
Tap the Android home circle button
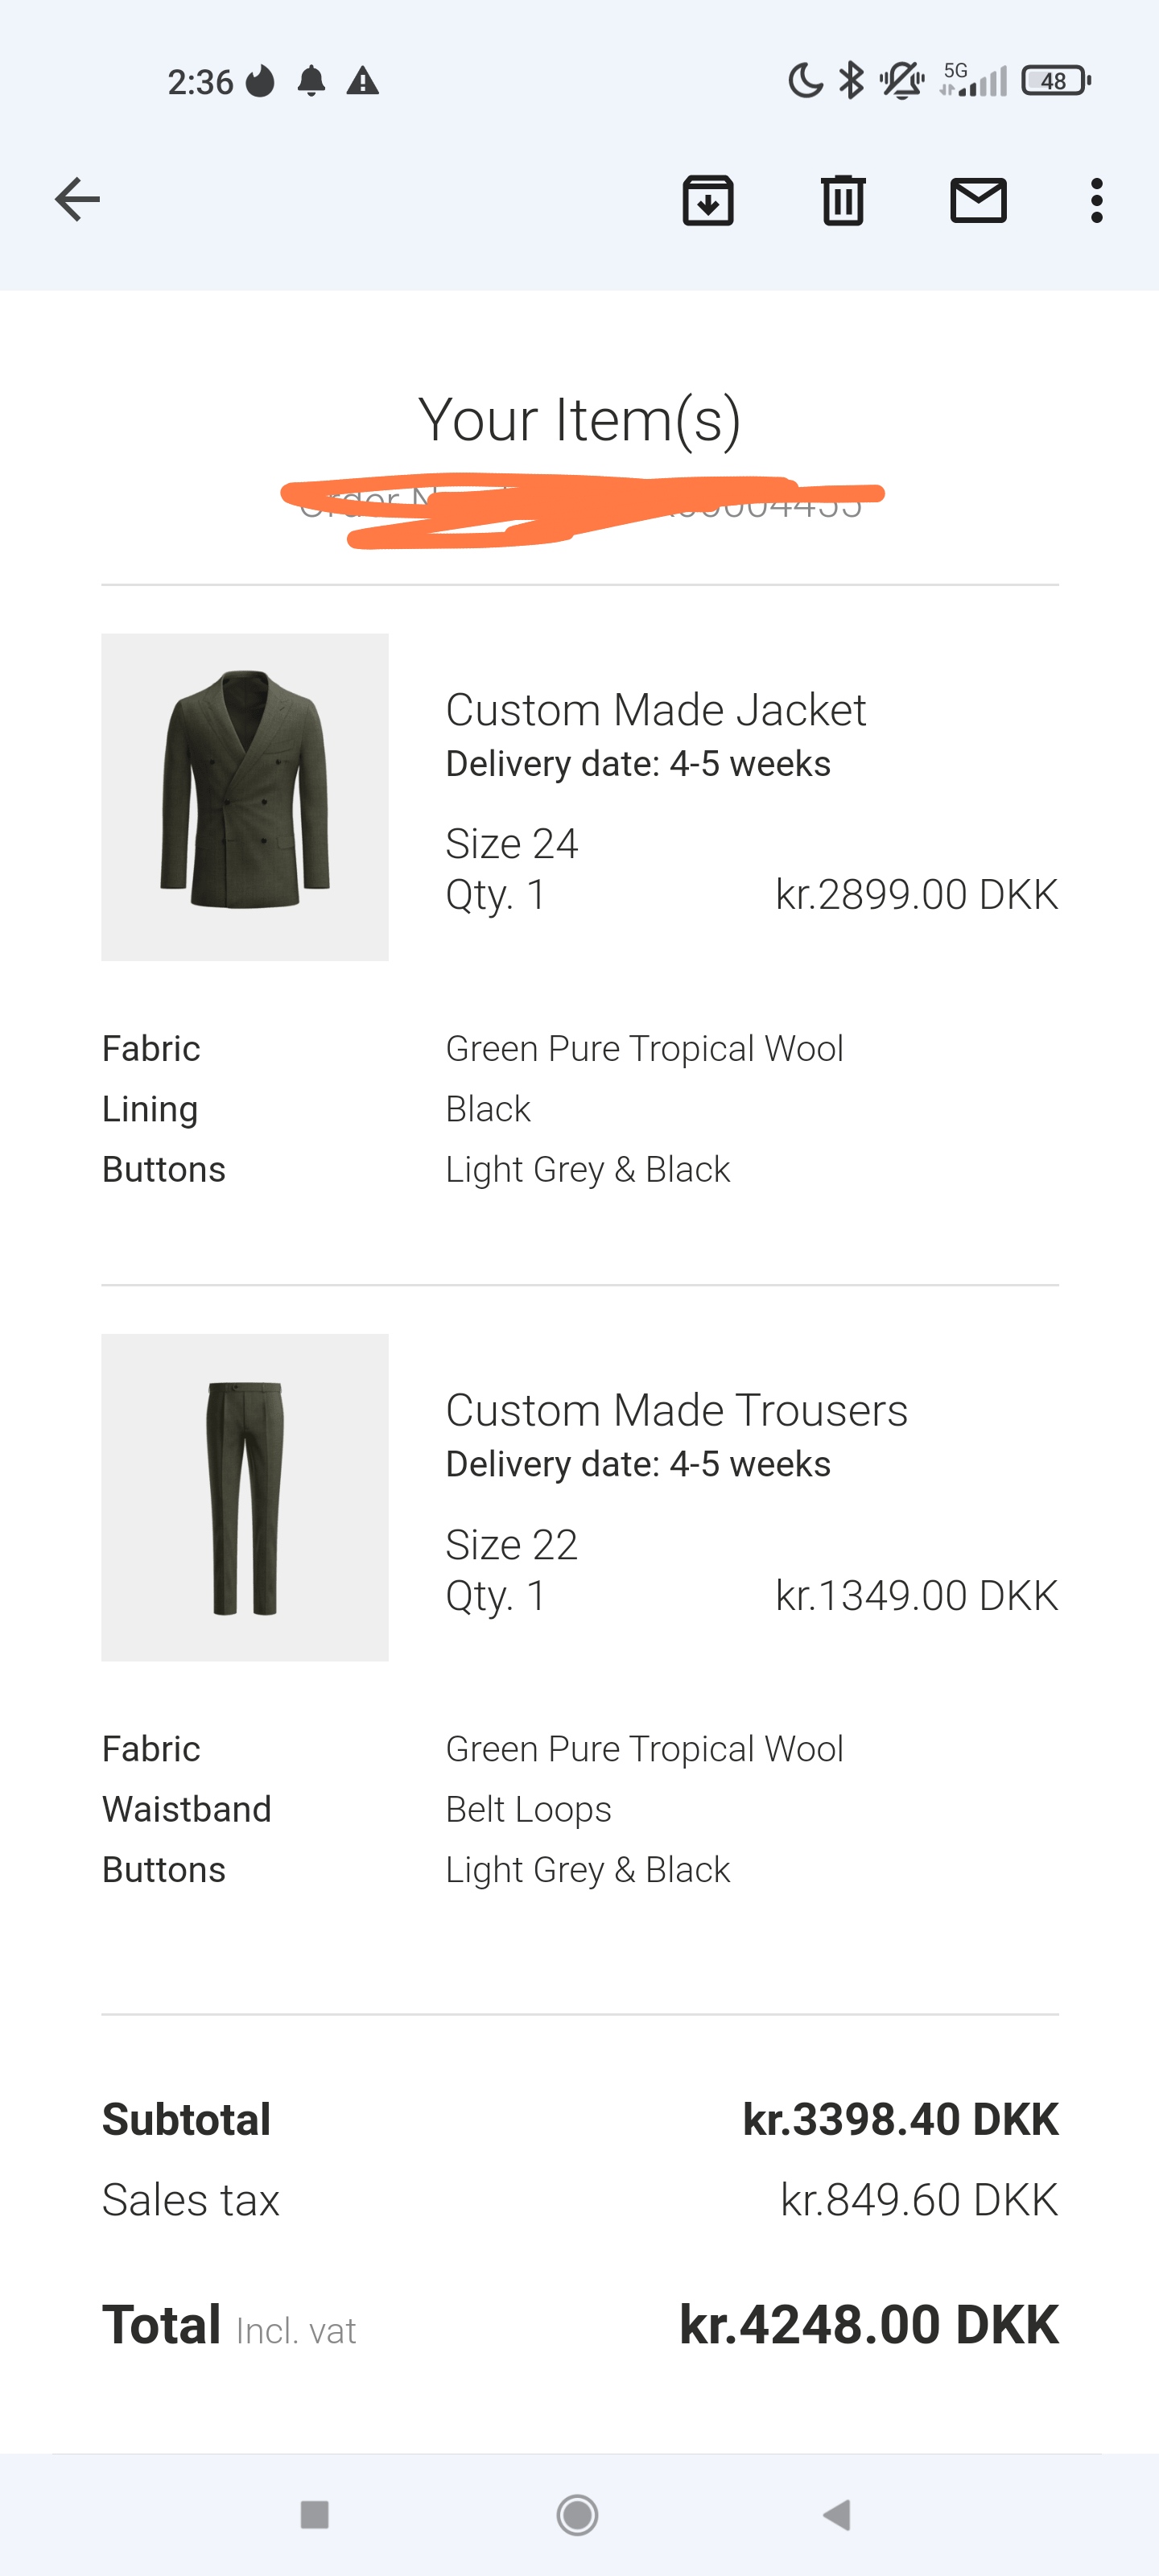[578, 2514]
